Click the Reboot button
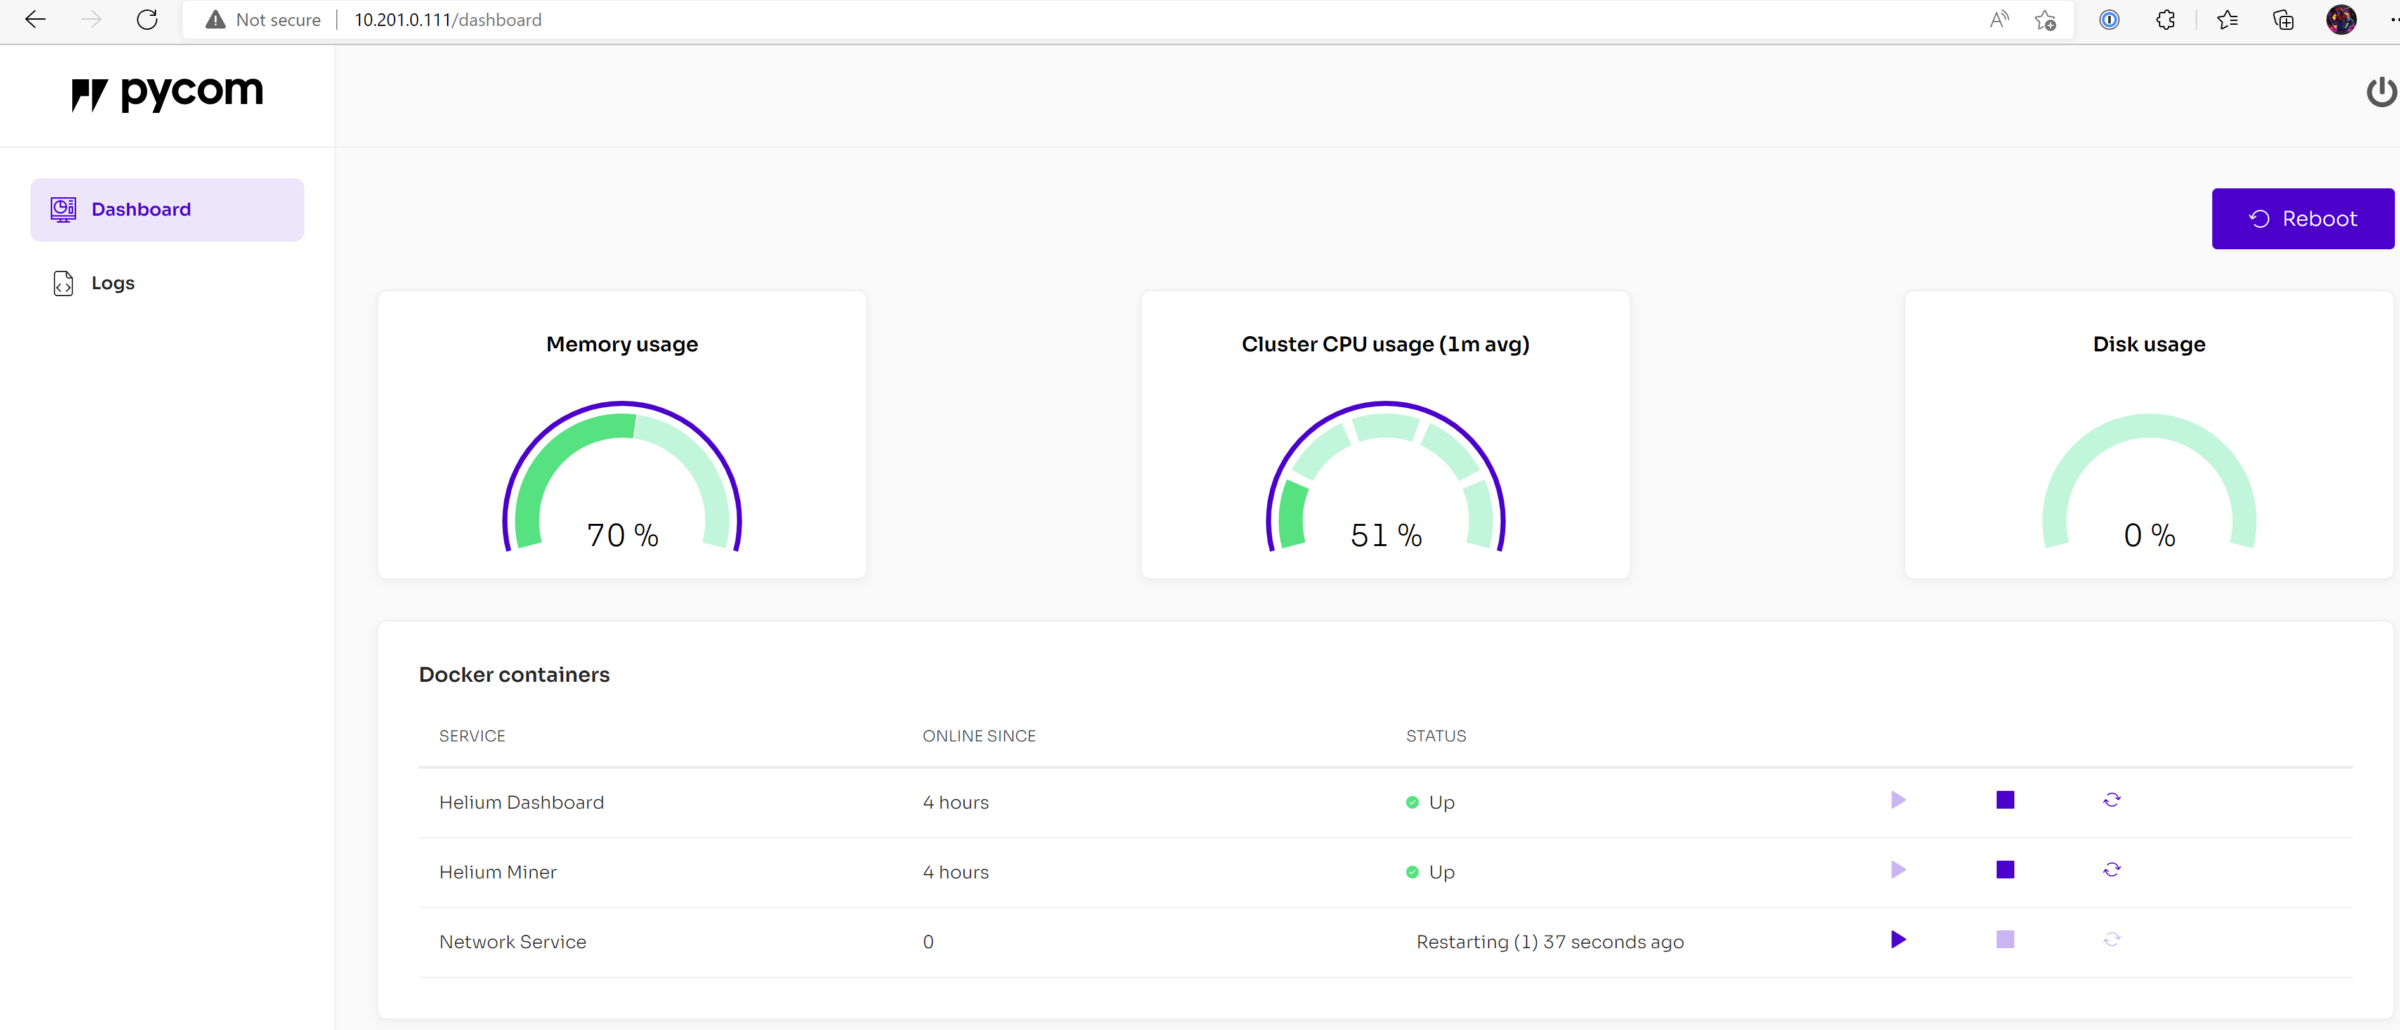This screenshot has height=1030, width=2400. (2302, 219)
